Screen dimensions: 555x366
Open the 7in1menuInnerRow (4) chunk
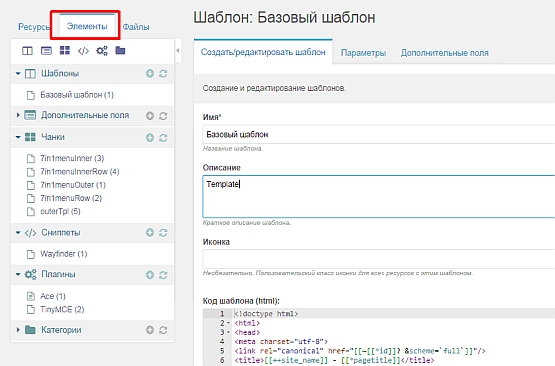click(x=80, y=172)
